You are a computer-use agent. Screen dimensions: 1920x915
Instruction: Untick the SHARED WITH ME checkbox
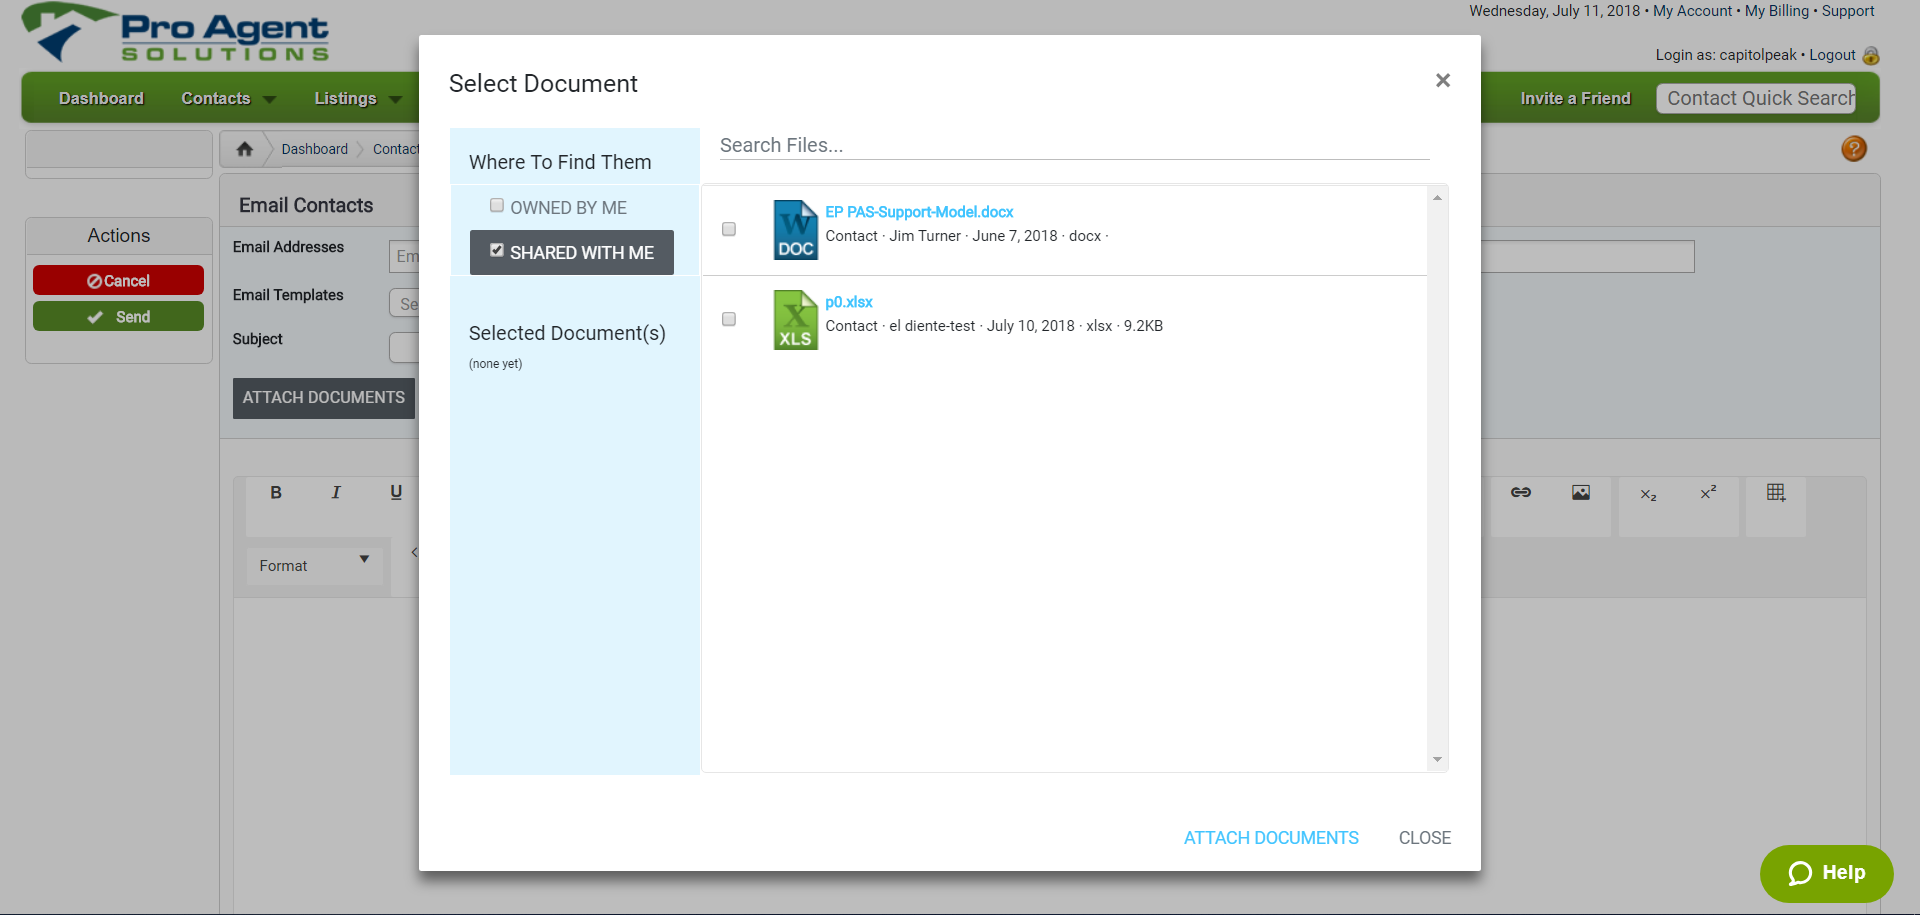497,250
